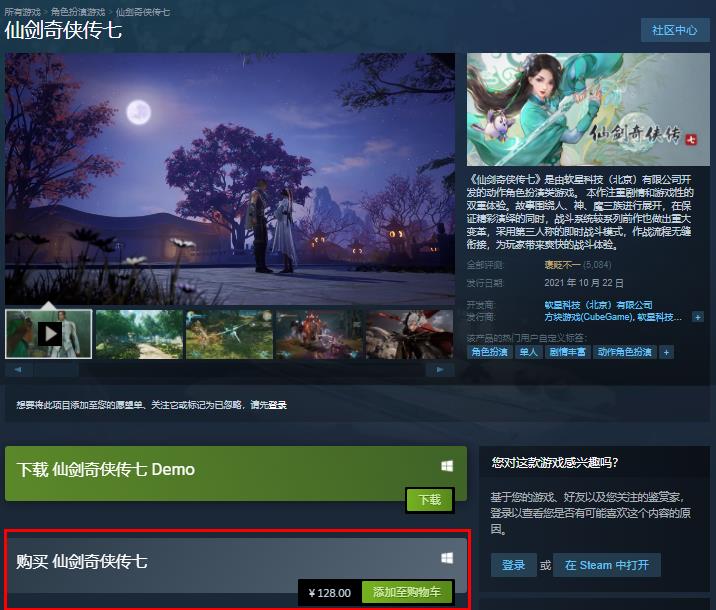The image size is (716, 610).
Task: Select the aerial combat screenshot thumbnail
Action: coord(229,334)
